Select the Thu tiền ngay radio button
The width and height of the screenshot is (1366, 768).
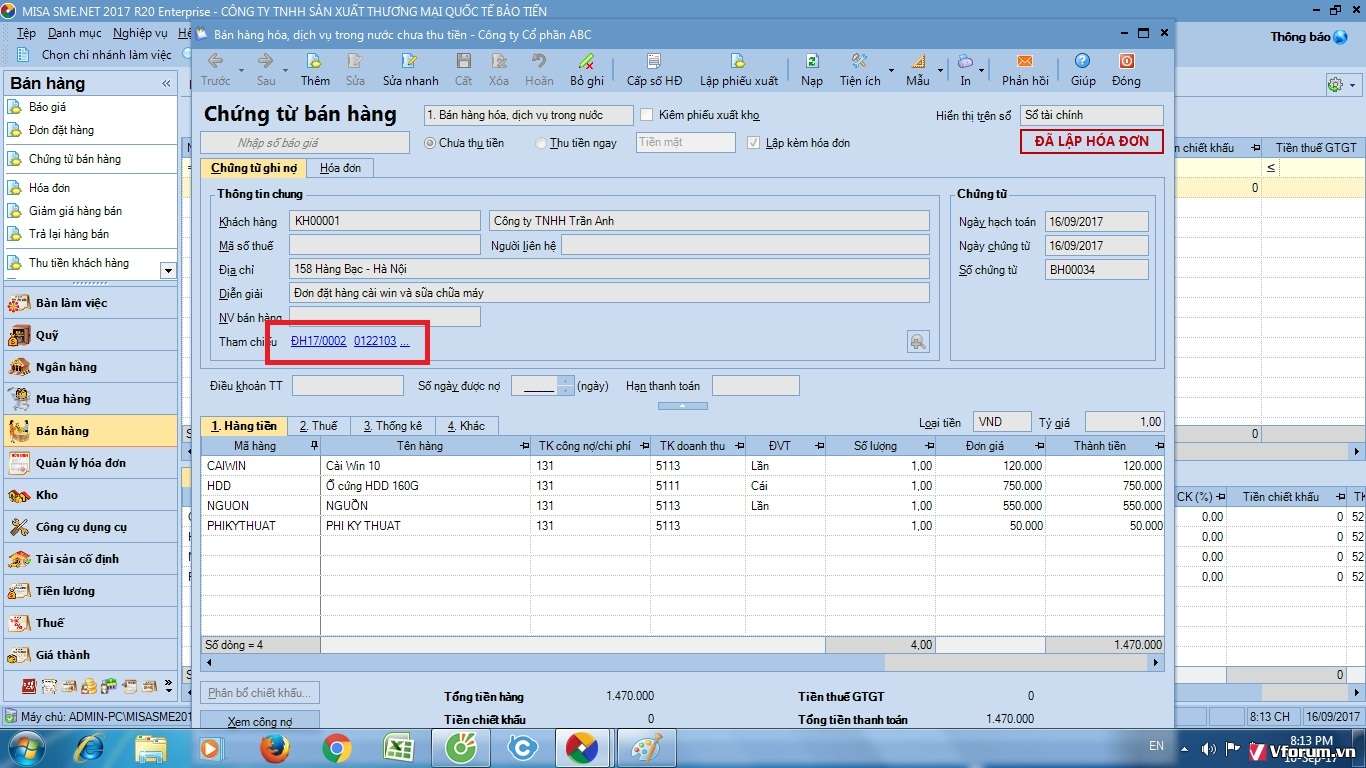[541, 143]
